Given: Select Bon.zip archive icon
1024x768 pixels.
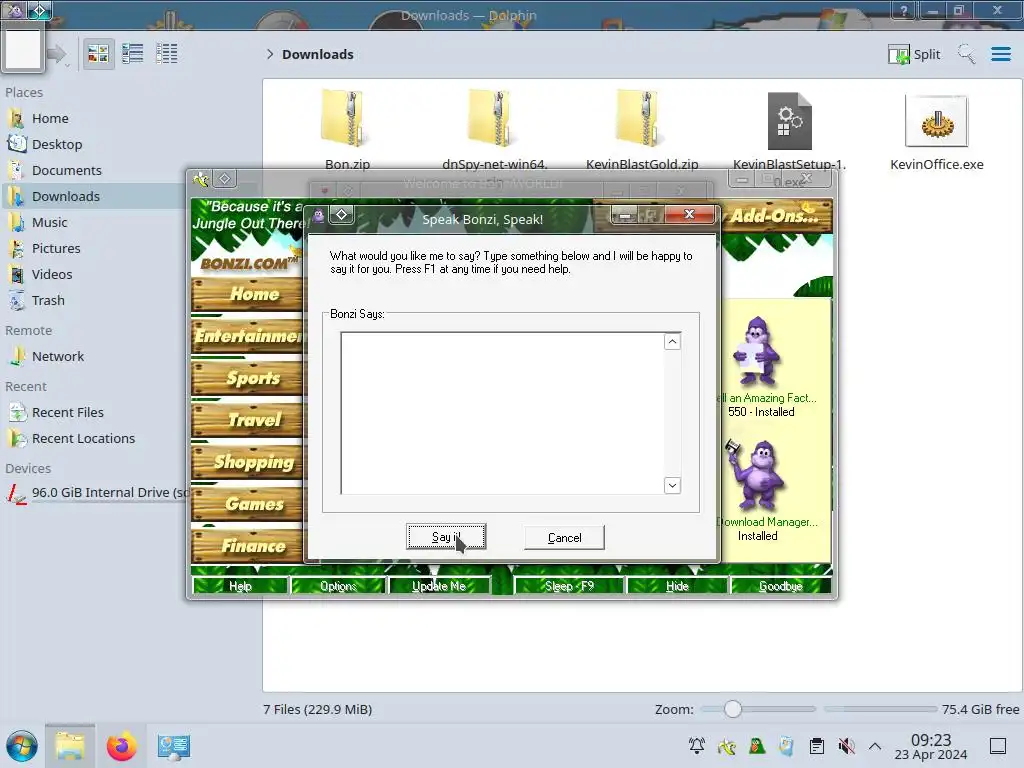Looking at the screenshot, I should click(x=345, y=119).
